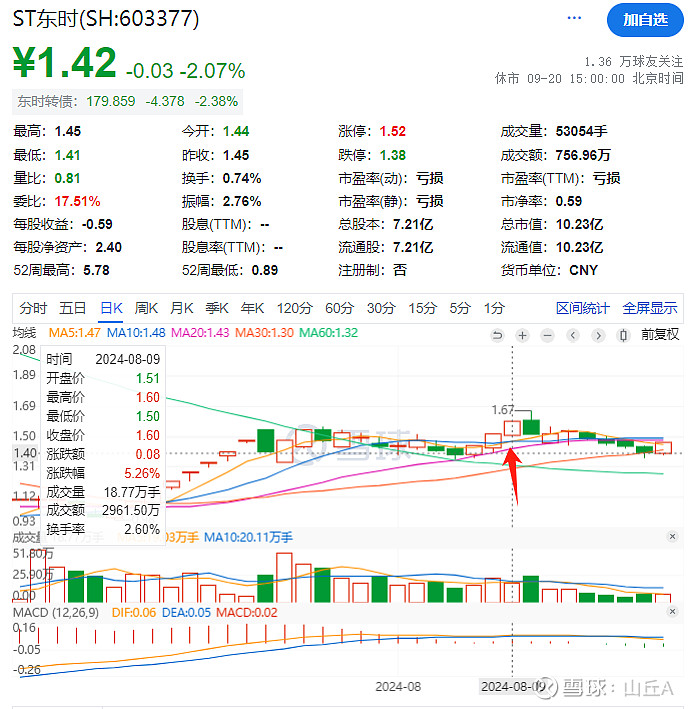Zoom in chart with plus icon
Screen dimensions: 693x709
(x=523, y=336)
